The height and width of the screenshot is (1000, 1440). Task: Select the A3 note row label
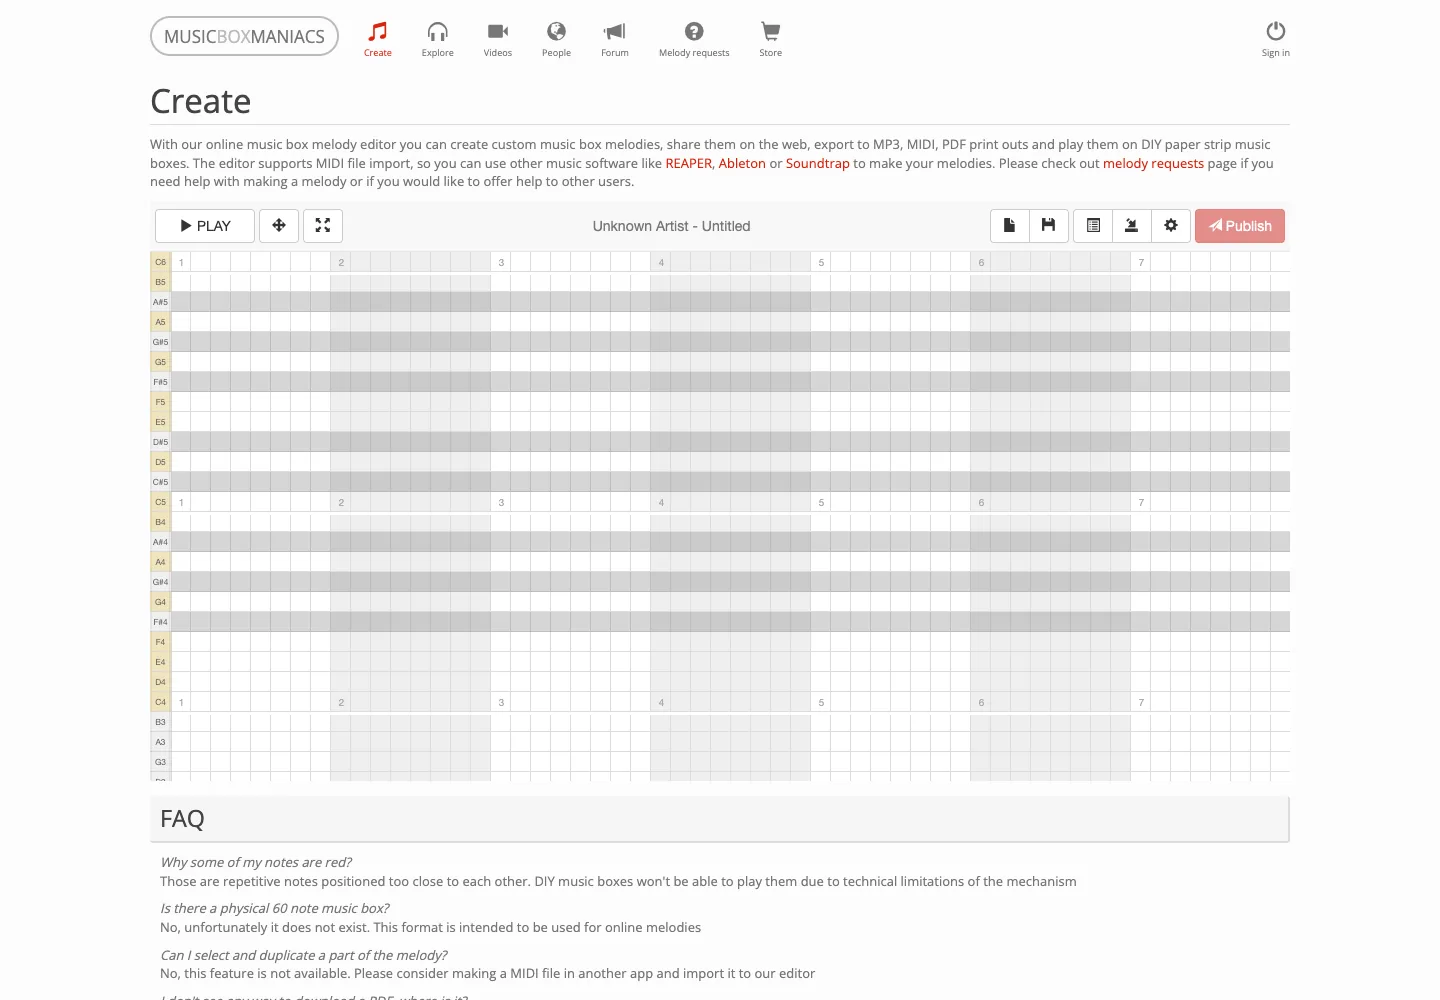click(x=160, y=742)
